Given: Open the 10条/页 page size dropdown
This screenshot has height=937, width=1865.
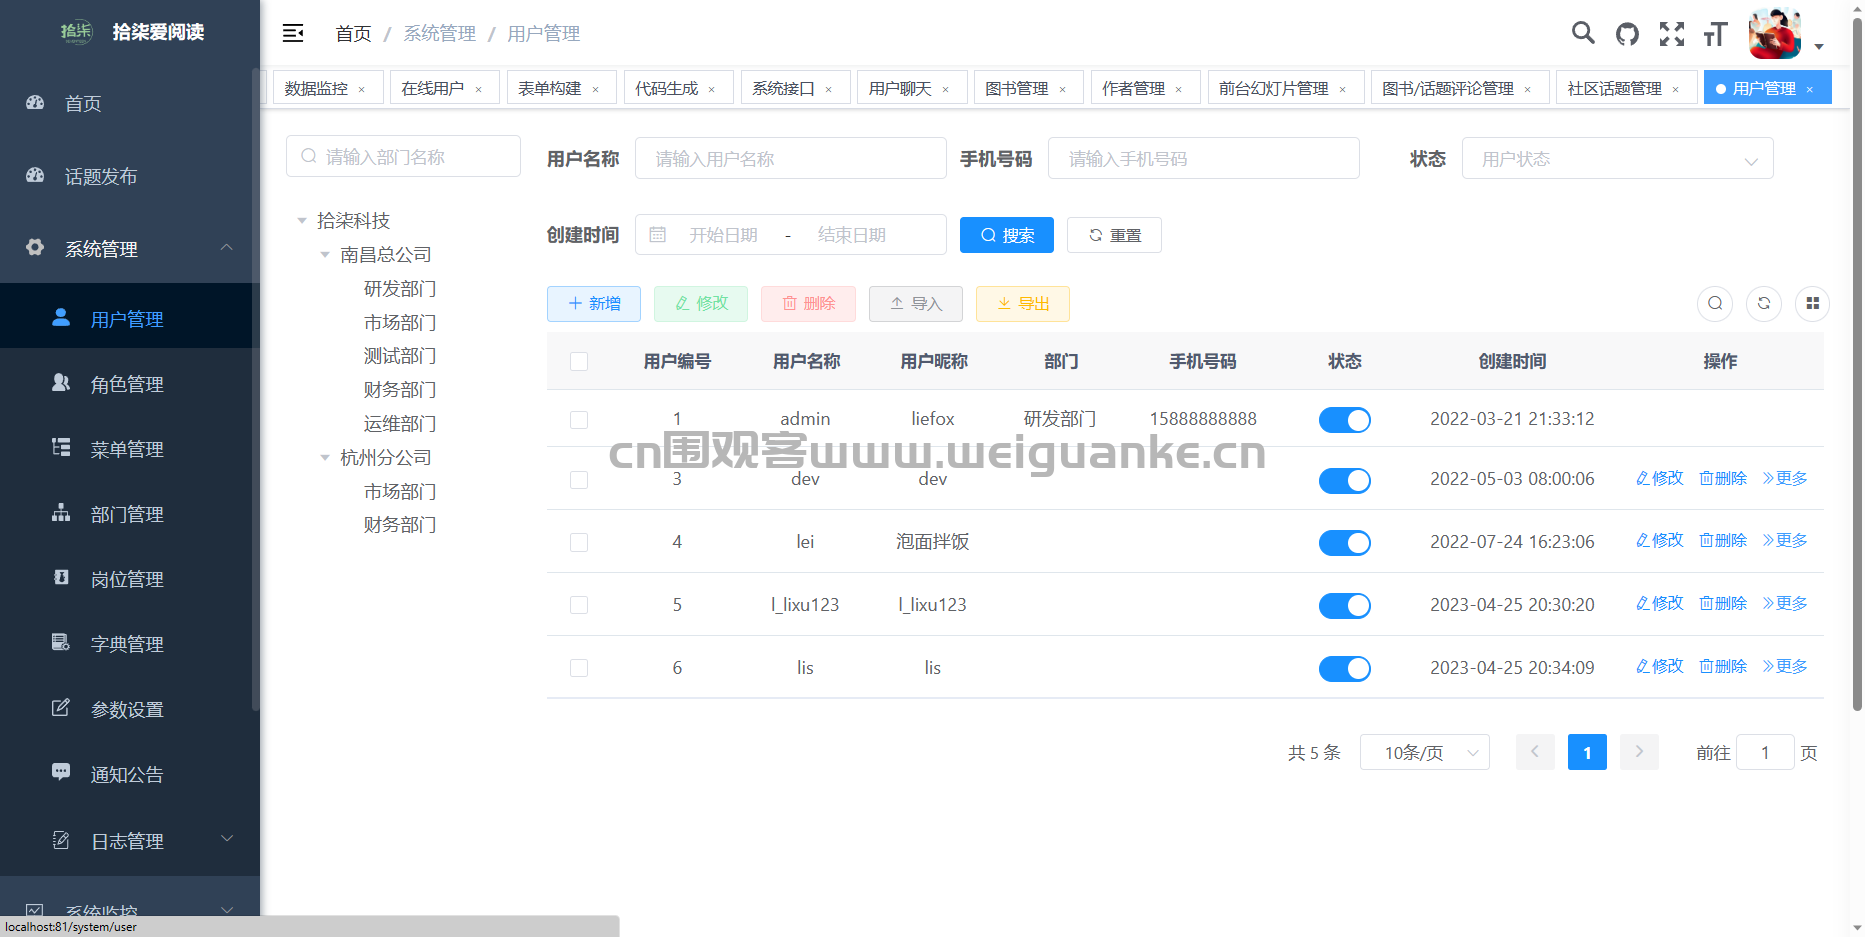Looking at the screenshot, I should (x=1425, y=752).
